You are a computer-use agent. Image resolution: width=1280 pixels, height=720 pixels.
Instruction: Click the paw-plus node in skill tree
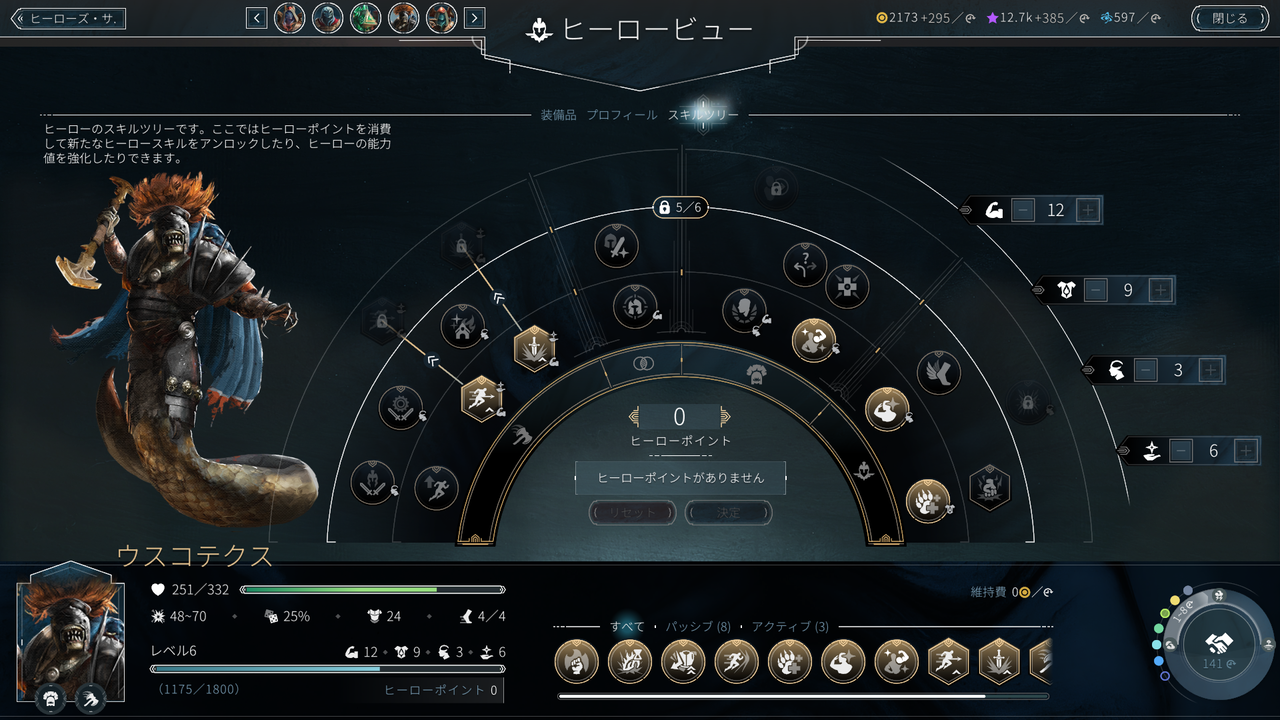pyautogui.click(x=927, y=501)
